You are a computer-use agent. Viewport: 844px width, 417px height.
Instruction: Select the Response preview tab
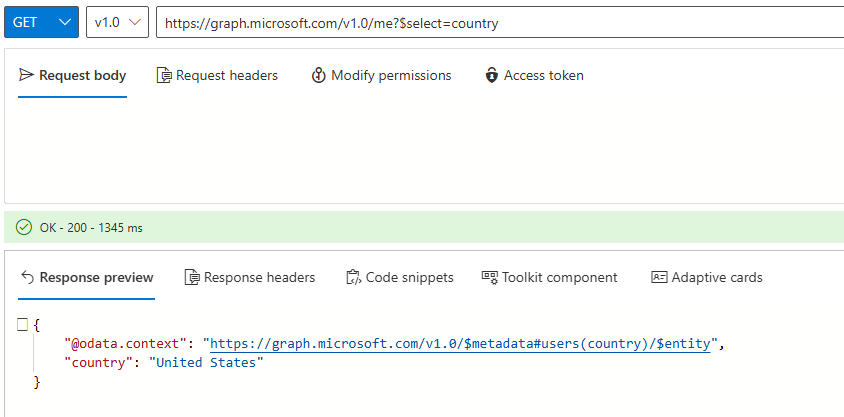pos(87,278)
